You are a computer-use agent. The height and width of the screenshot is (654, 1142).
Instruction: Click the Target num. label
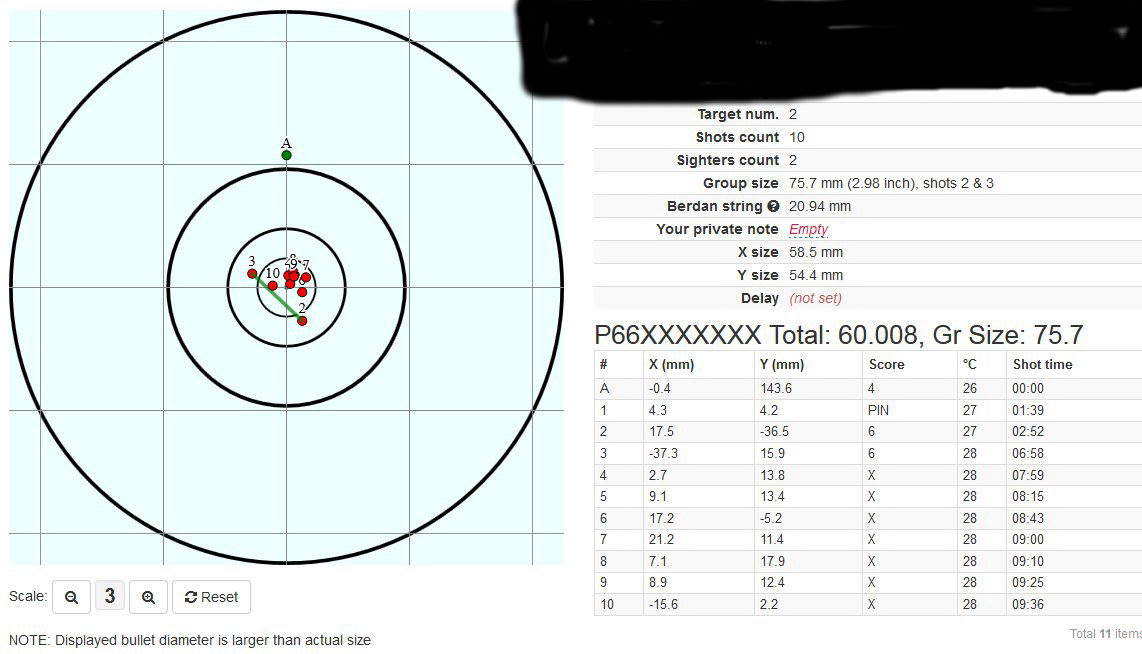[x=738, y=114]
